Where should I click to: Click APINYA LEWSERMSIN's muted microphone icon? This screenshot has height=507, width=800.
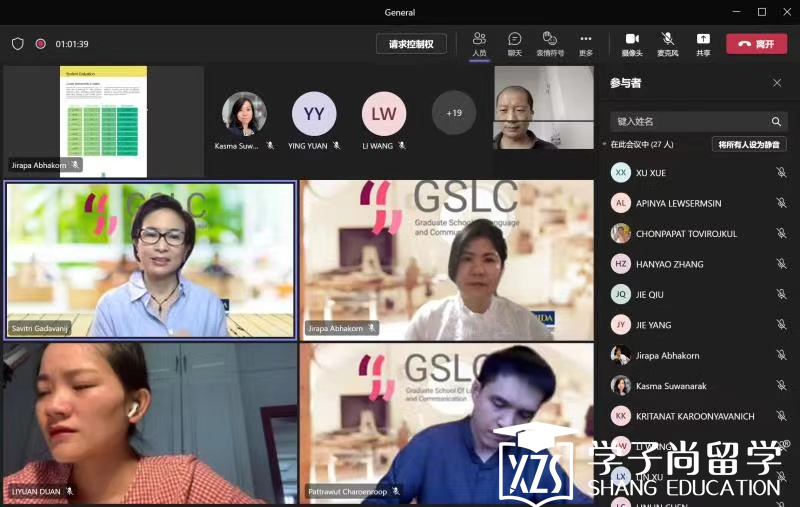click(x=781, y=203)
